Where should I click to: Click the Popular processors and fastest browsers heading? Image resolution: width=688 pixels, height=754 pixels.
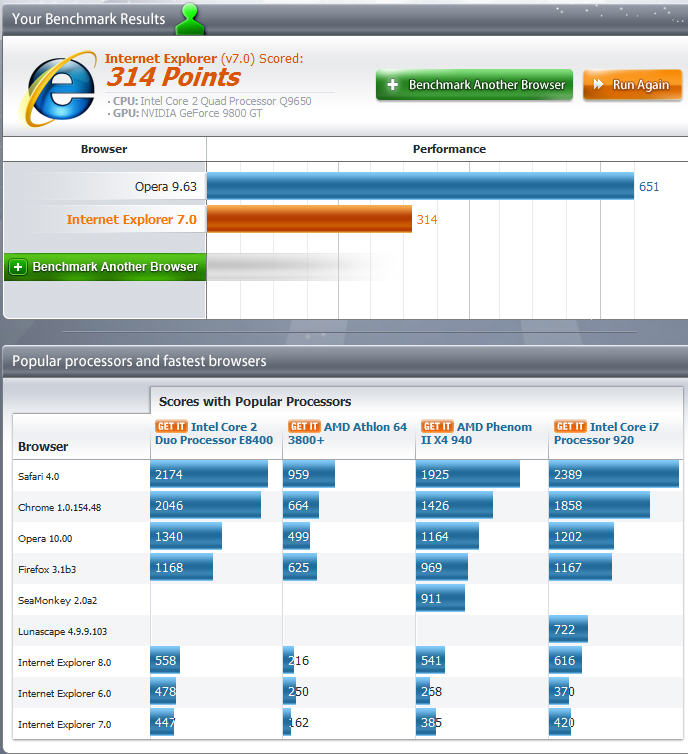tap(139, 361)
